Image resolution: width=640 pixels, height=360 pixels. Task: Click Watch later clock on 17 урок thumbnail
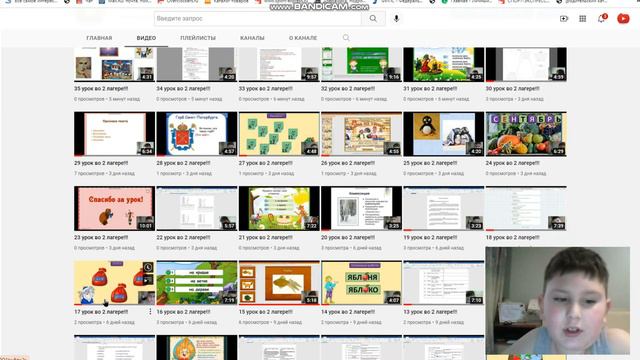[148, 267]
